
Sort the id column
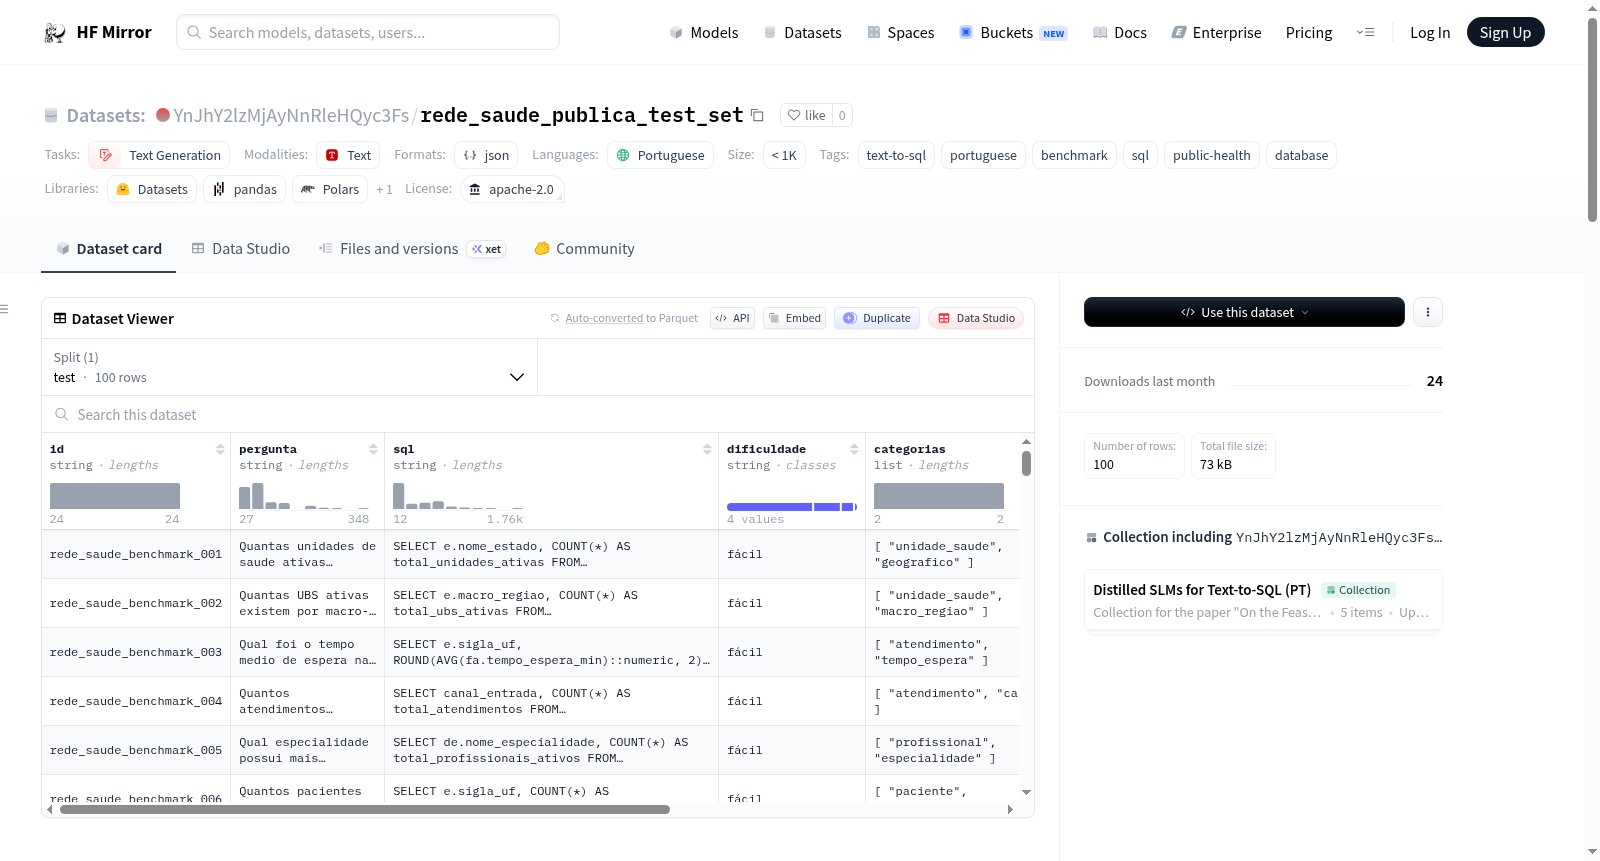[220, 450]
